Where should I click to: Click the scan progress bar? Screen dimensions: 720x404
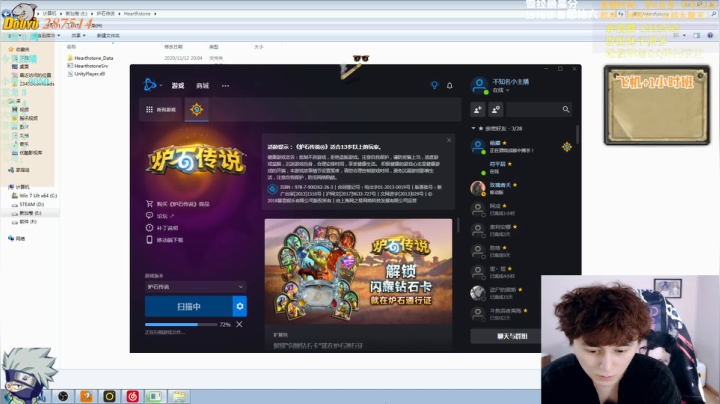[181, 325]
